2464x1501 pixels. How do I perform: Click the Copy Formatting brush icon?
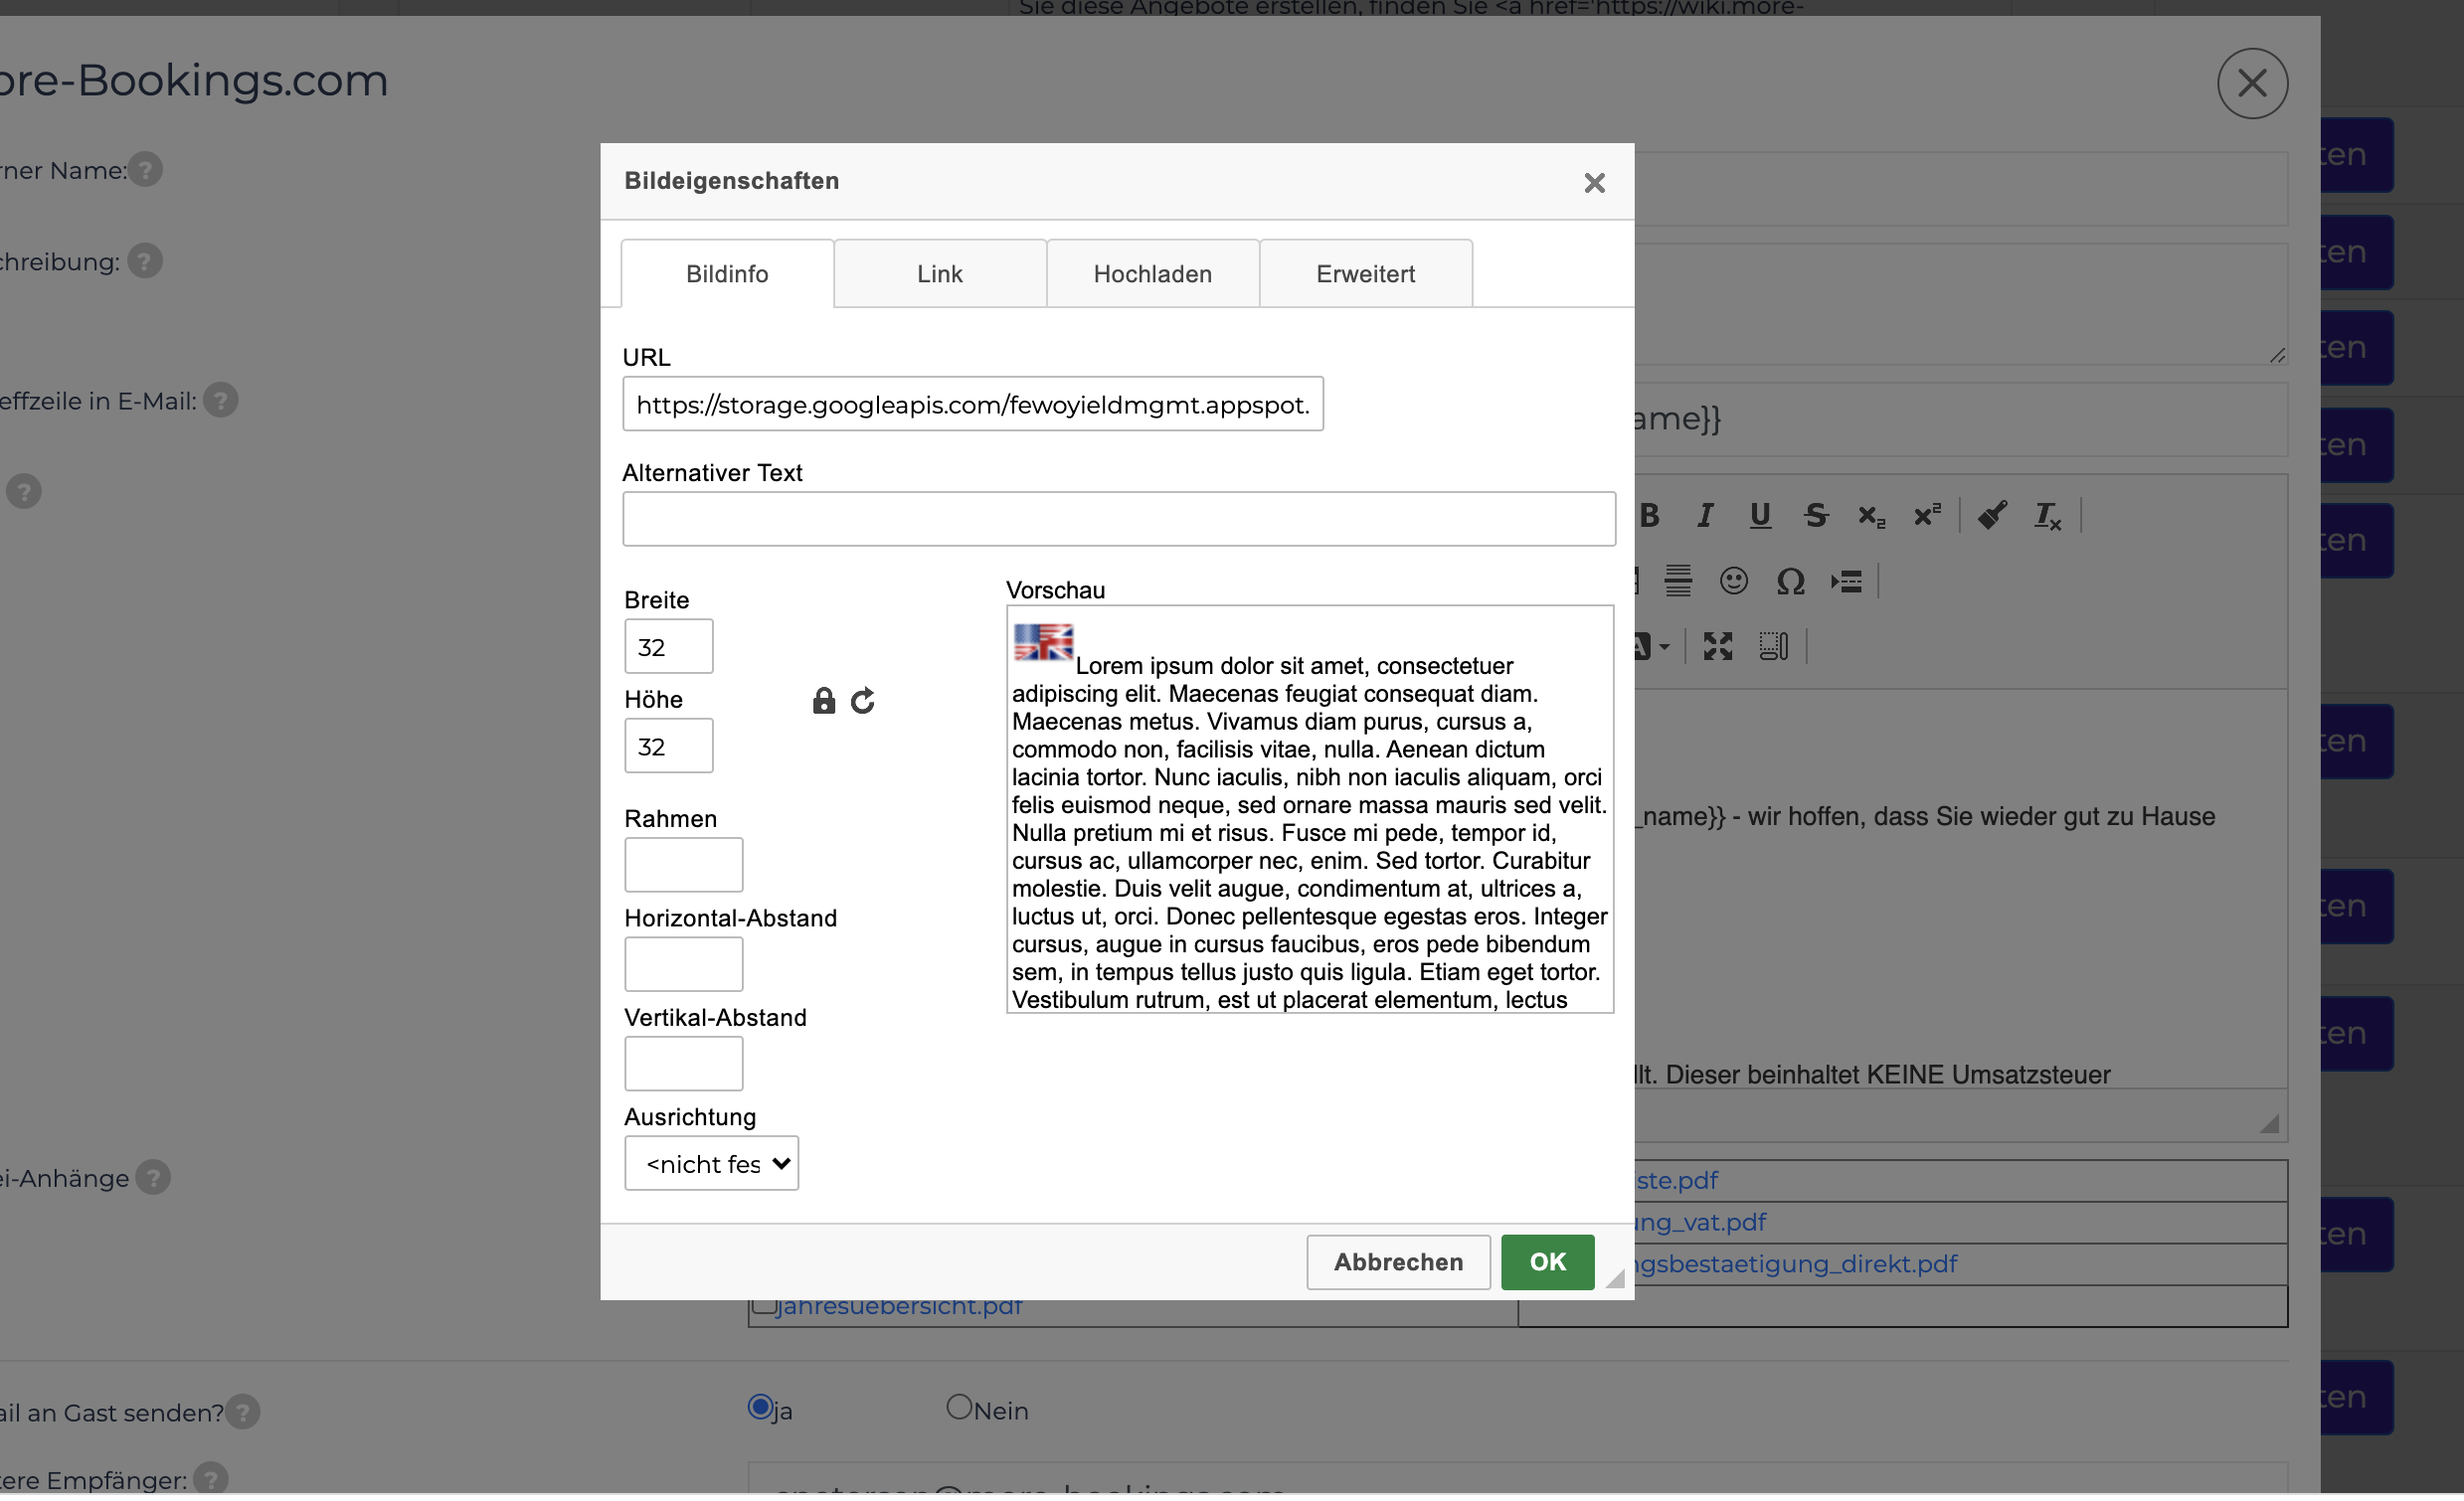pyautogui.click(x=1992, y=516)
